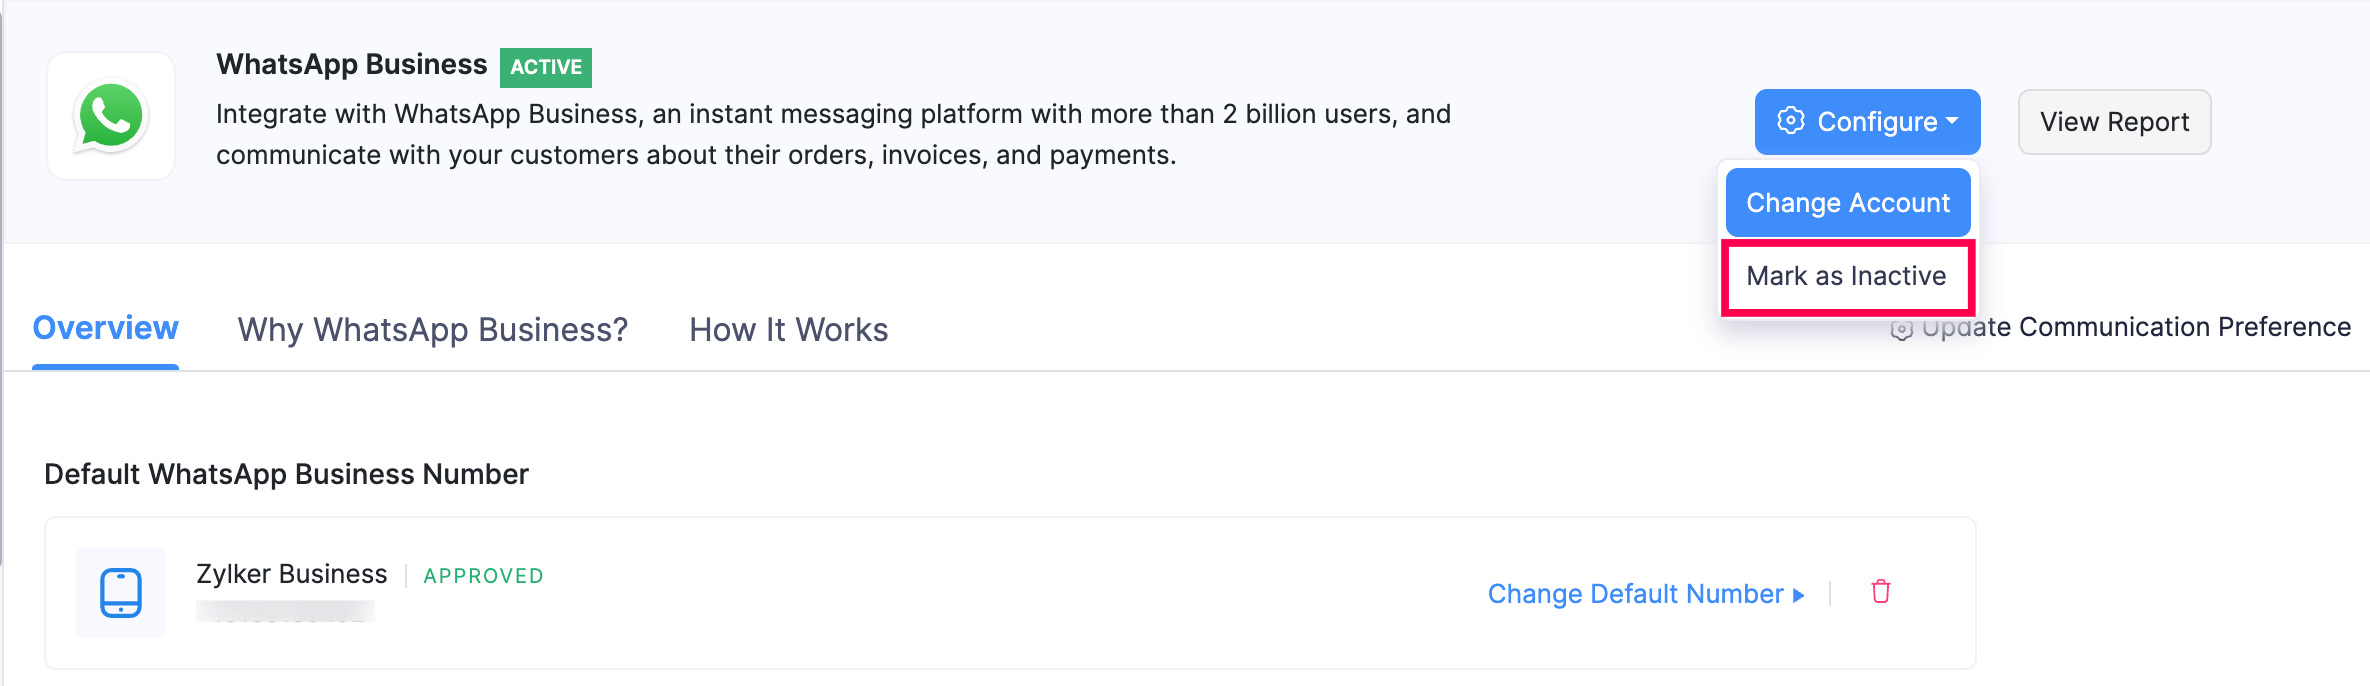This screenshot has width=2370, height=686.
Task: Click the red trash delete icon
Action: pos(1880,592)
